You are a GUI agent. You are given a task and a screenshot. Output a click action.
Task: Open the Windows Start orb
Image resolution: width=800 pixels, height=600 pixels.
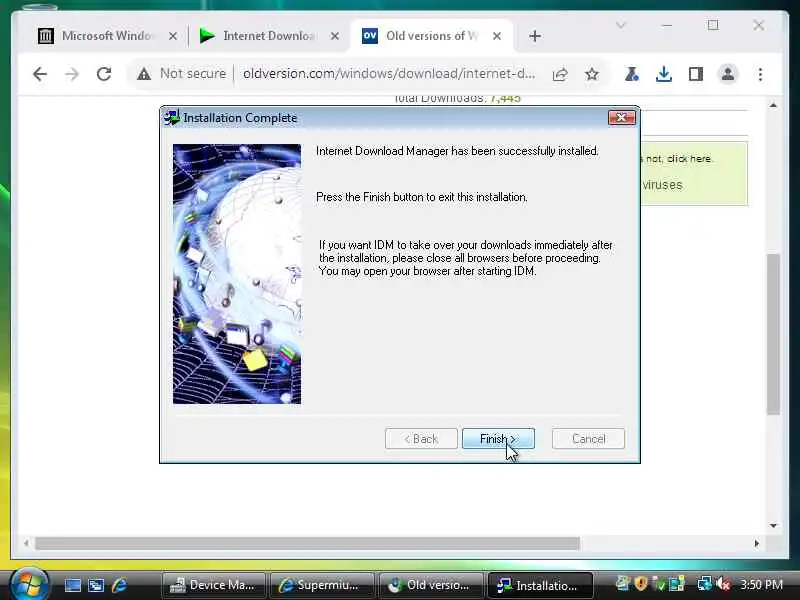click(29, 584)
